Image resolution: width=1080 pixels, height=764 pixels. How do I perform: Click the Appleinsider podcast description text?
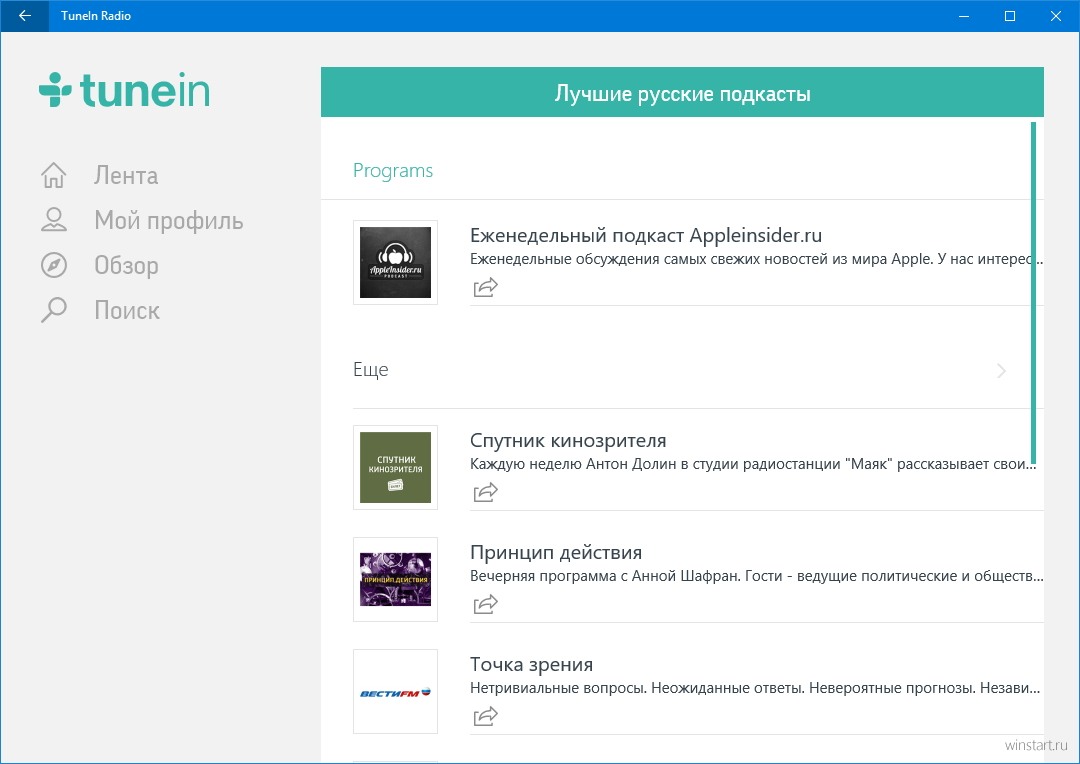756,259
